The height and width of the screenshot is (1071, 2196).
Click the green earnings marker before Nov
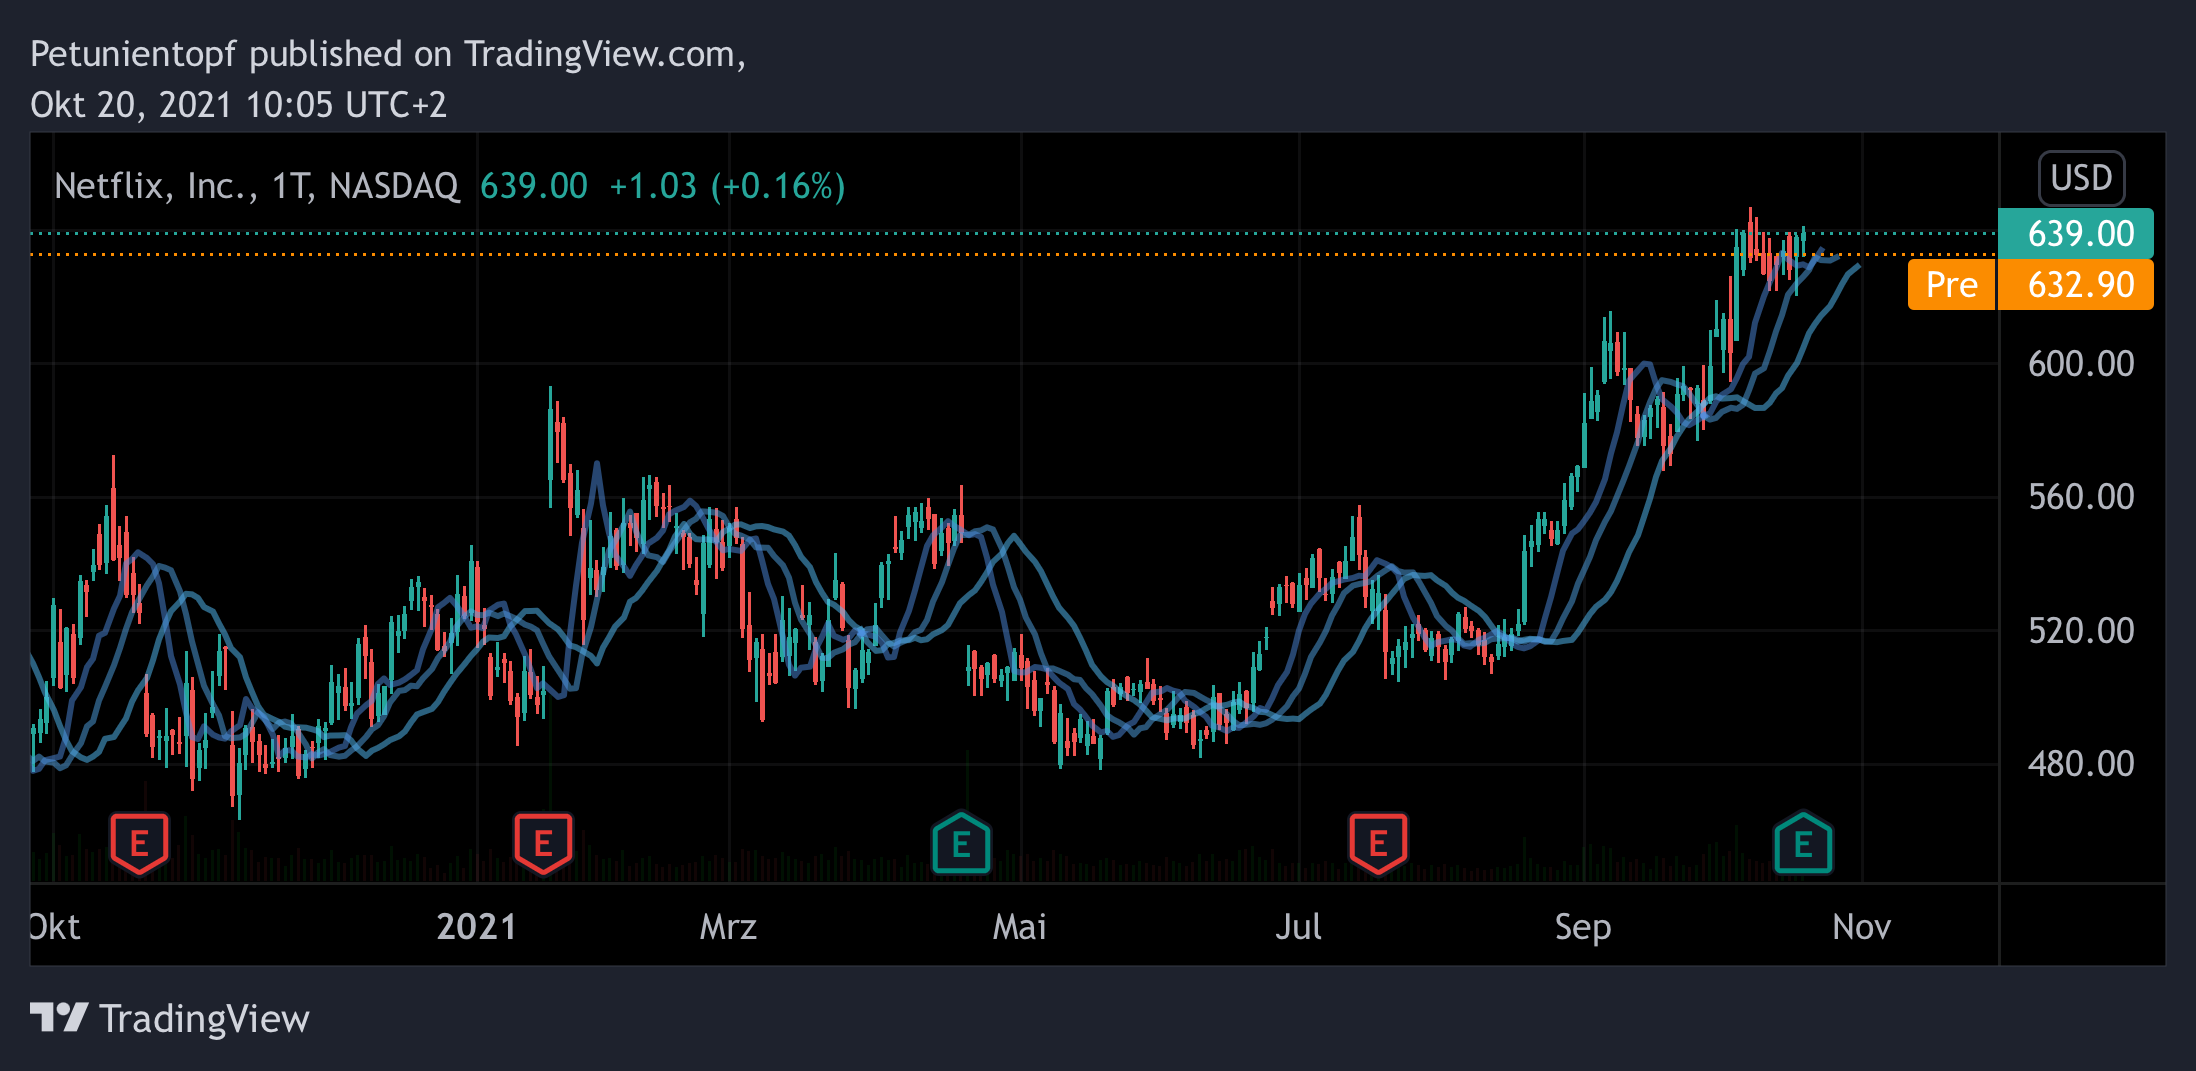[x=1803, y=844]
